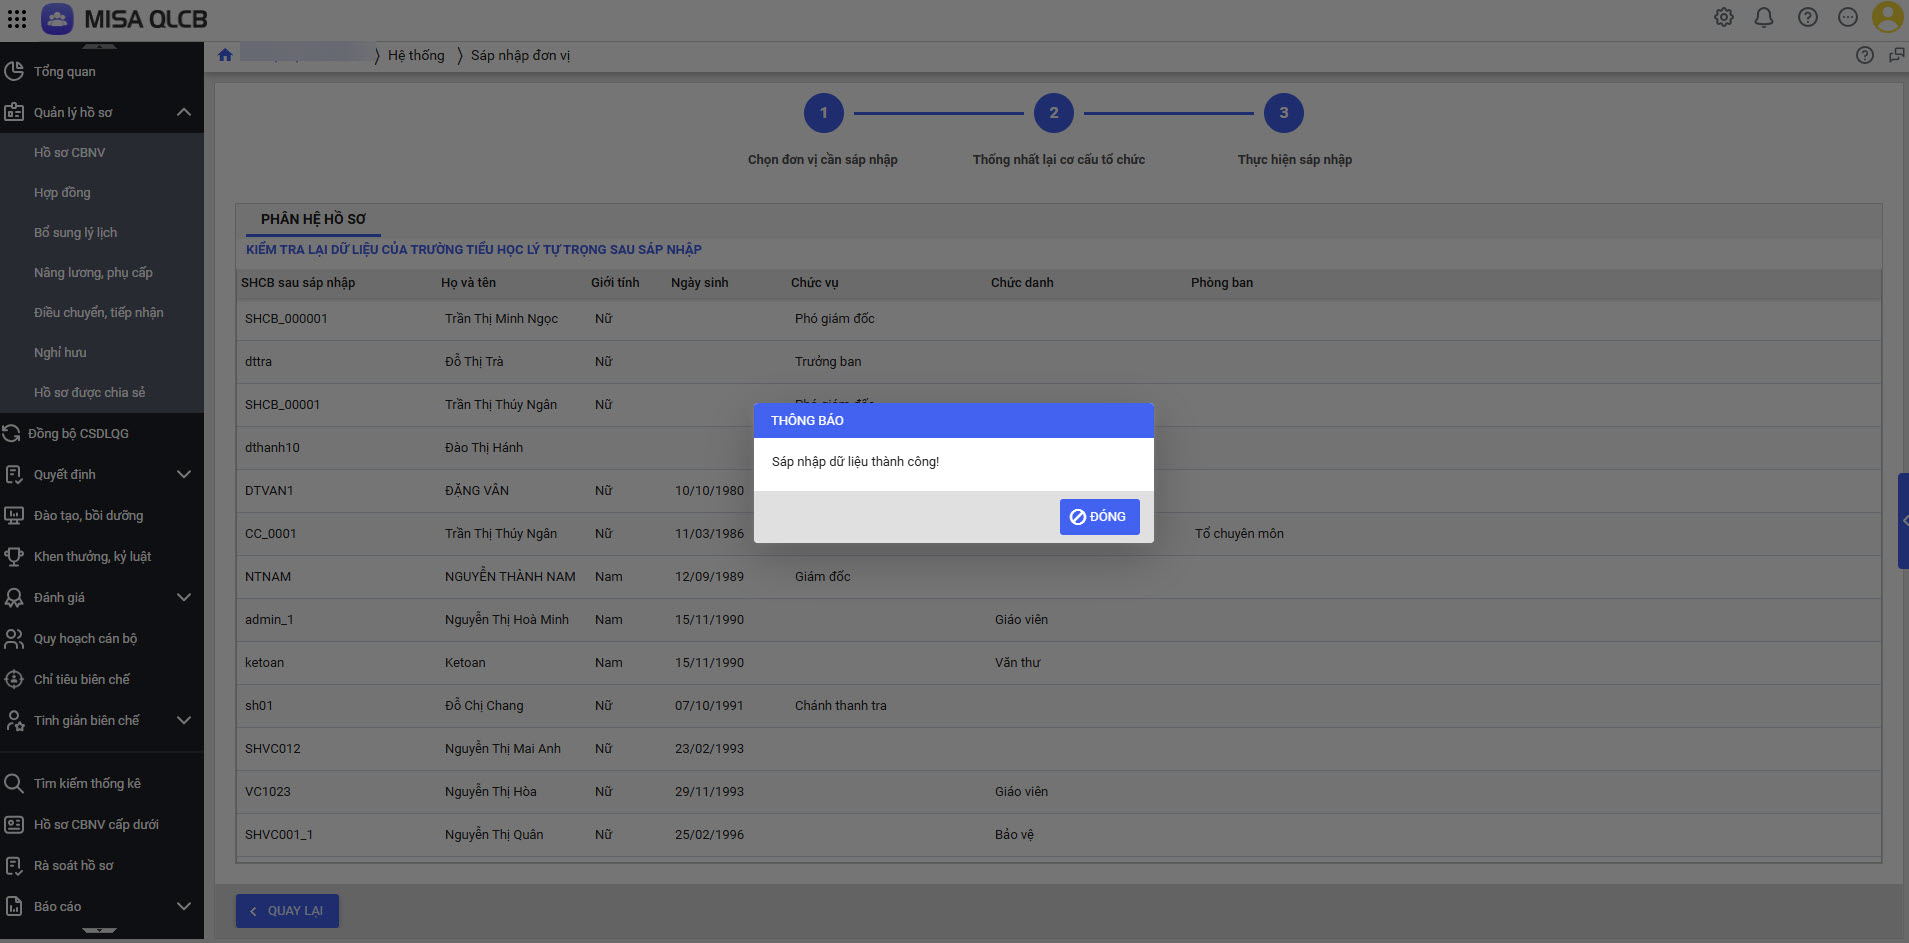Click Hệ thống breadcrumb link
This screenshot has width=1909, height=943.
(416, 55)
